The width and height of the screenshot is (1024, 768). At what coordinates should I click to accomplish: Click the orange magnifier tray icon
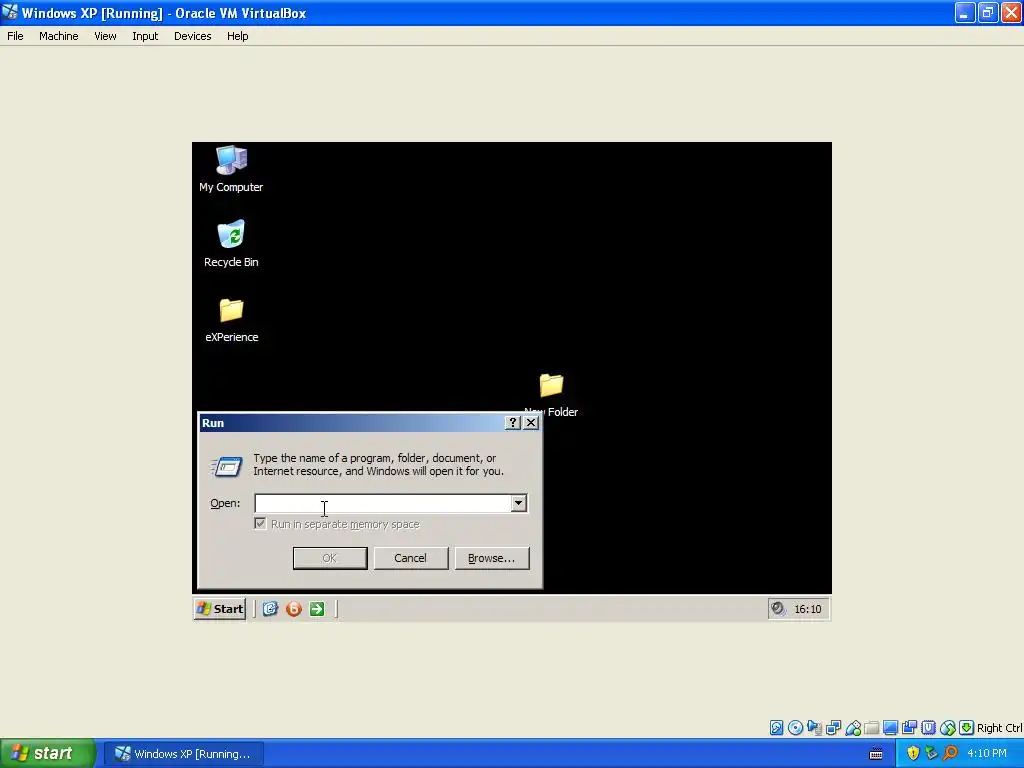pyautogui.click(x=950, y=754)
